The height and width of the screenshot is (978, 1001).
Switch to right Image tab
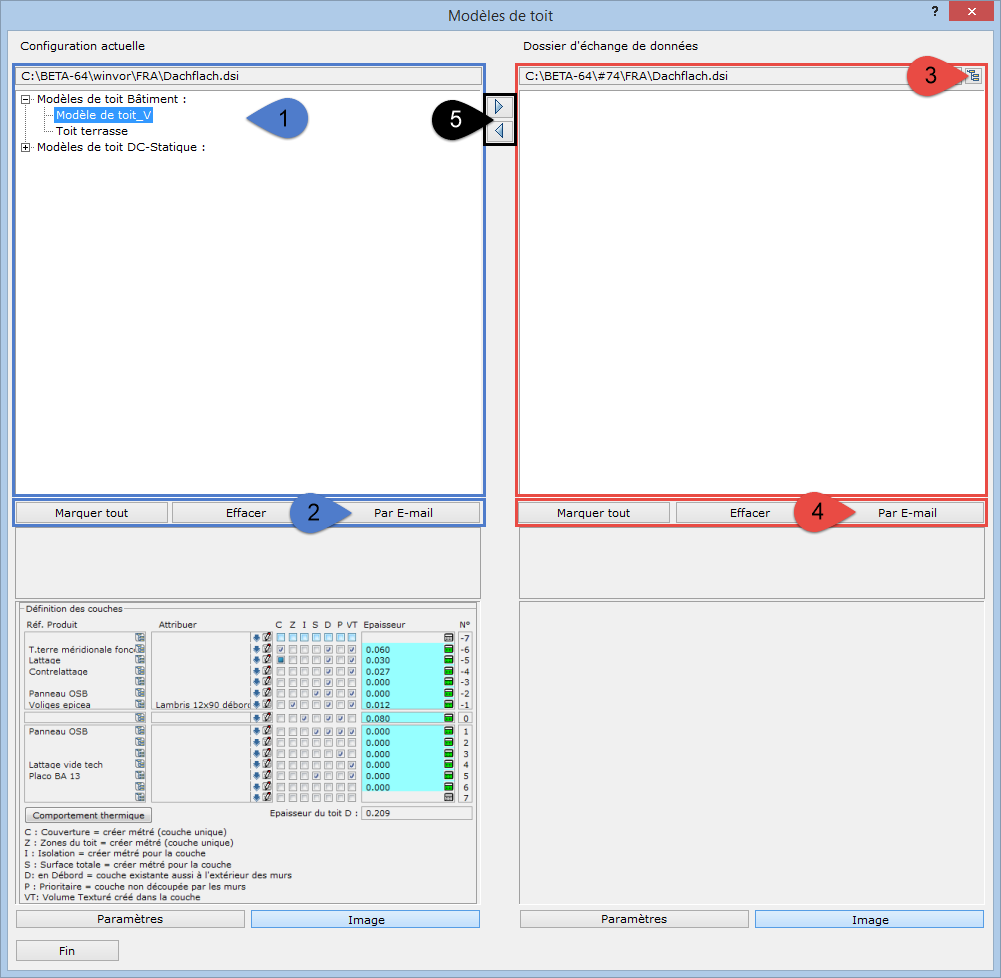click(x=869, y=919)
